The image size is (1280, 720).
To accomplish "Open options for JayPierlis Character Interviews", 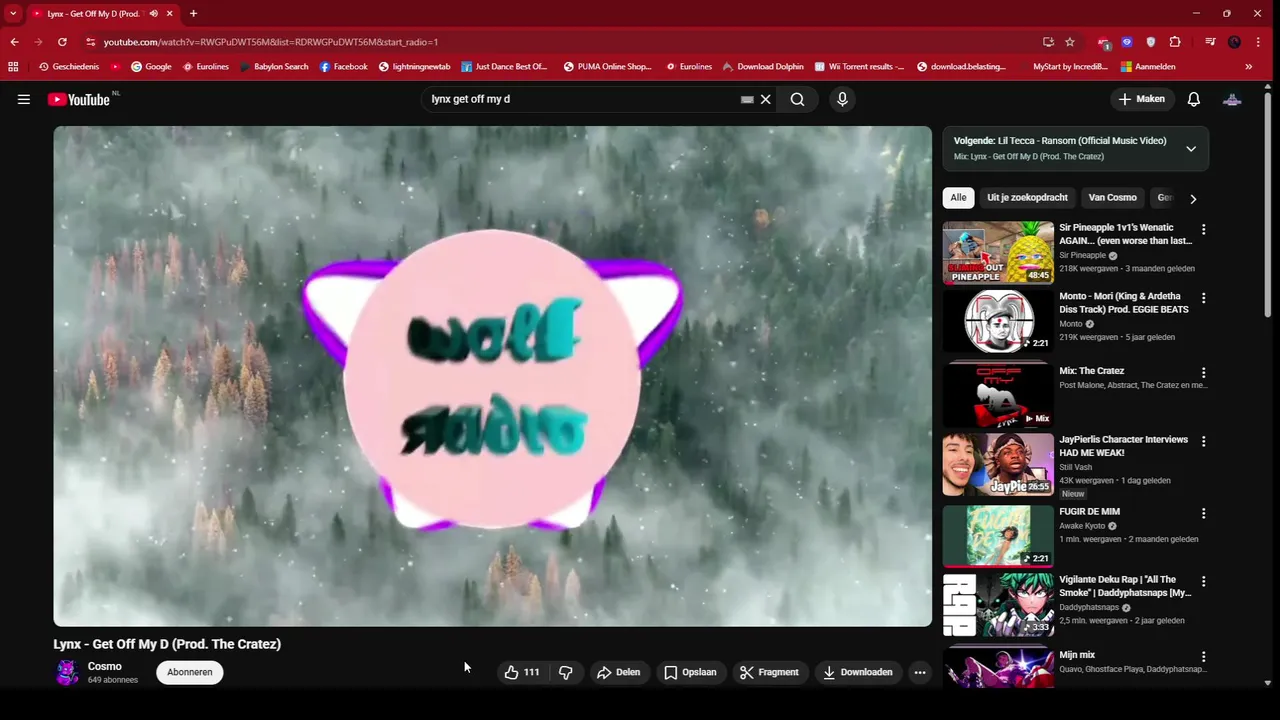I will pyautogui.click(x=1203, y=441).
